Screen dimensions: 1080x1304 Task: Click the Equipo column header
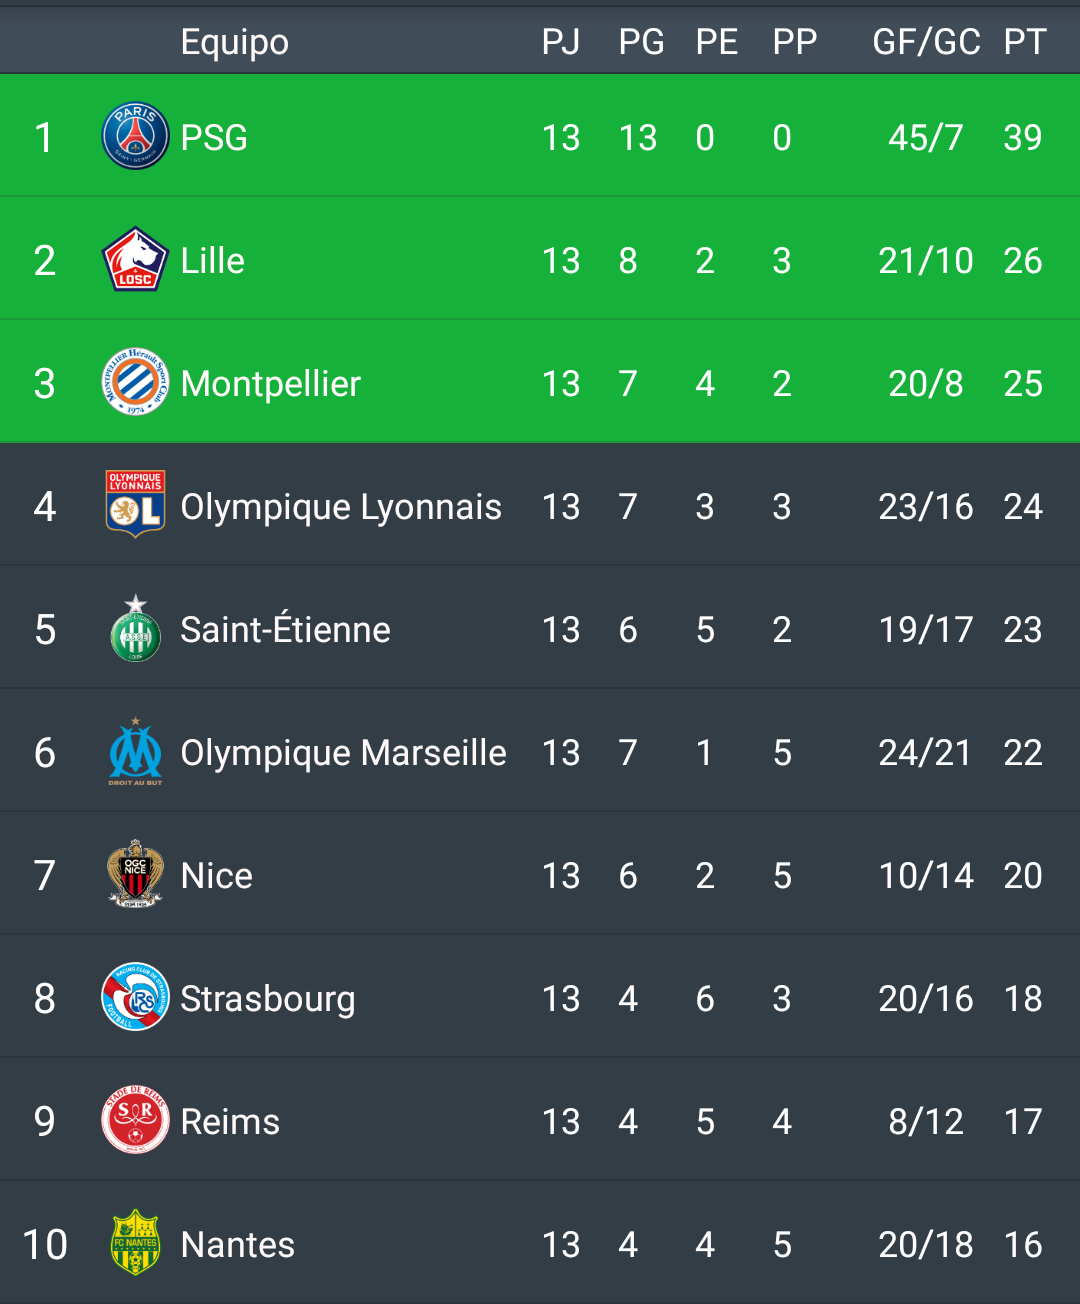point(235,43)
